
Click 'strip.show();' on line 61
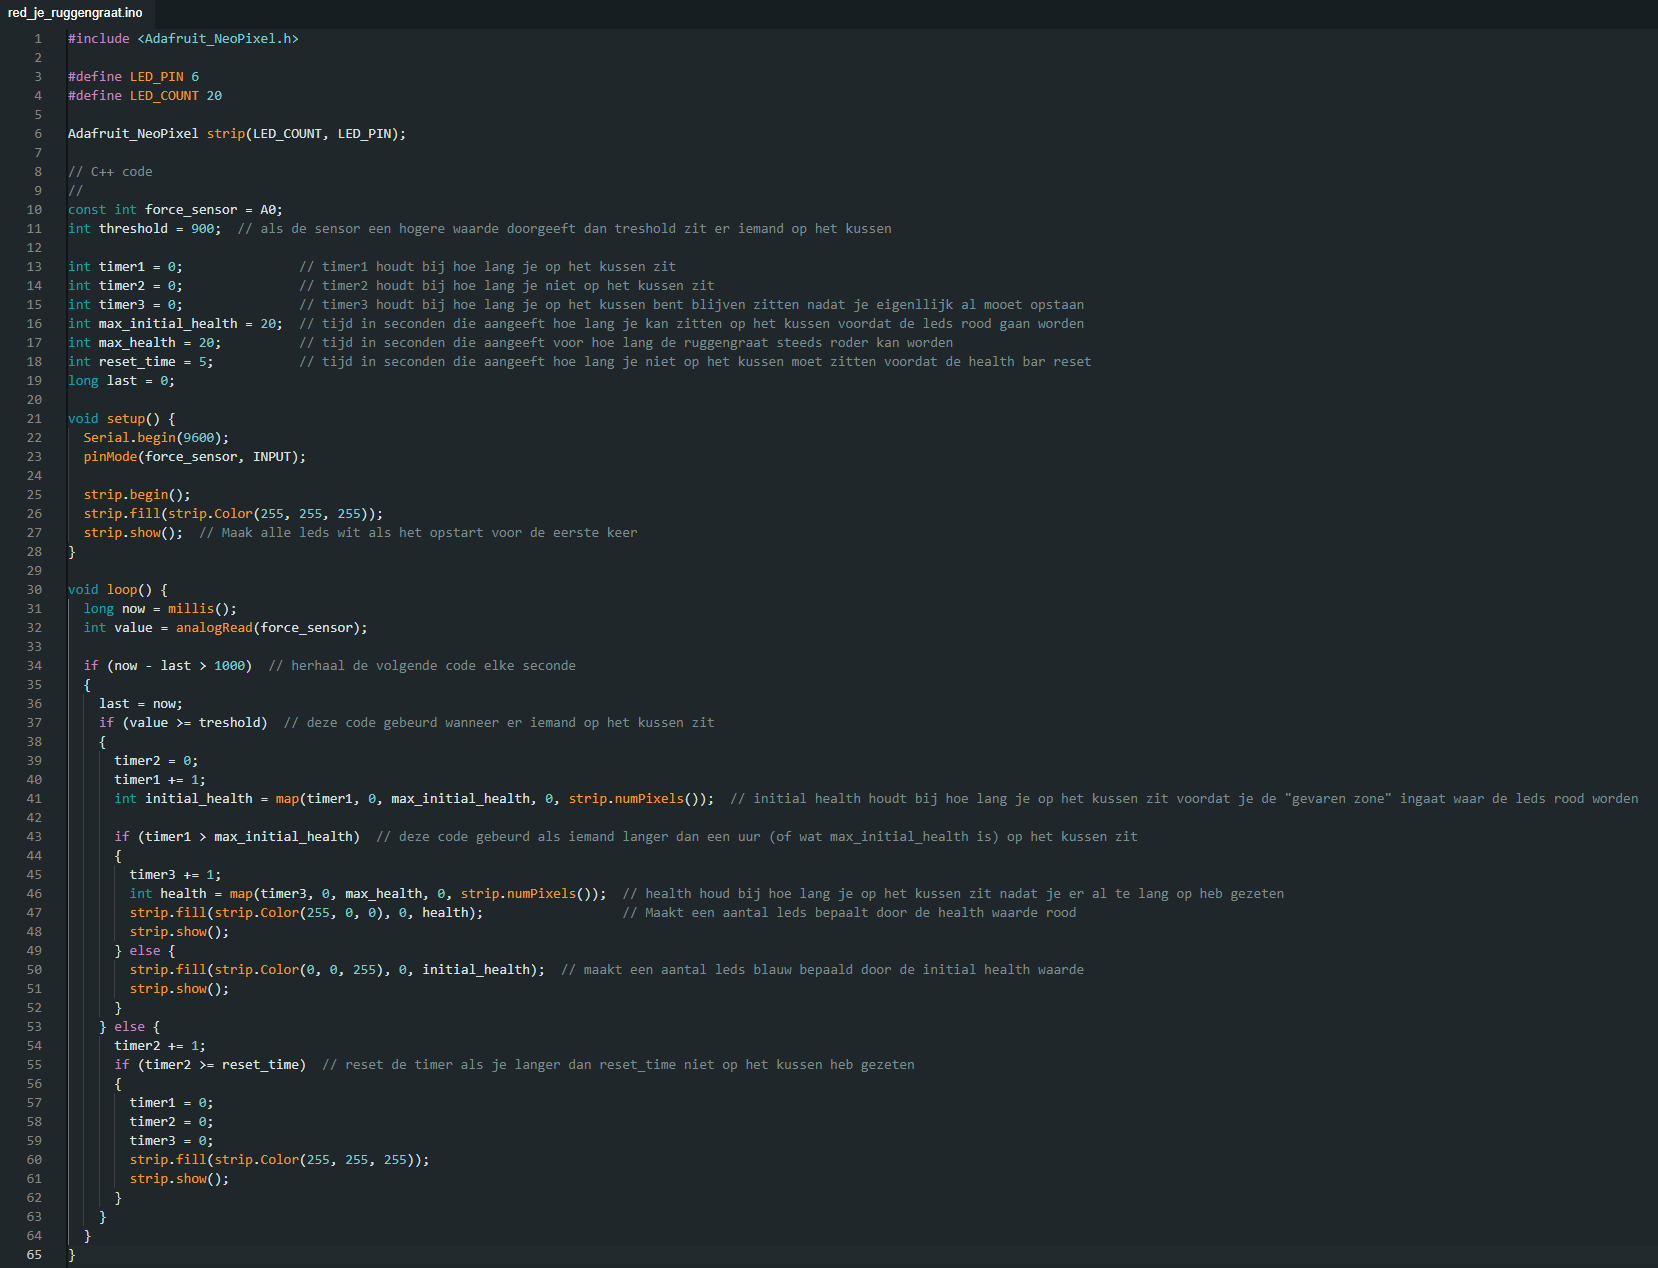tap(179, 1179)
